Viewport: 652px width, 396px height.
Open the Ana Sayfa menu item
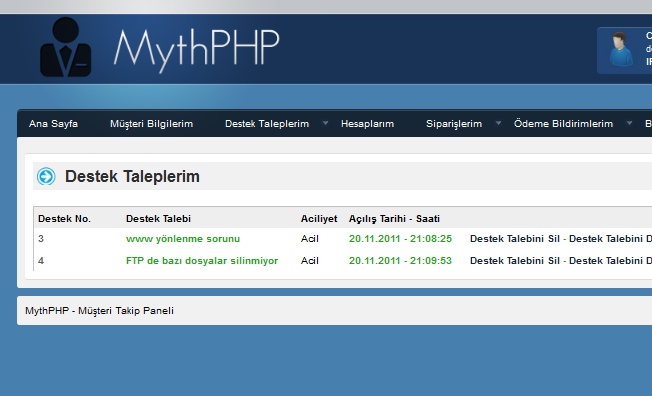53,124
